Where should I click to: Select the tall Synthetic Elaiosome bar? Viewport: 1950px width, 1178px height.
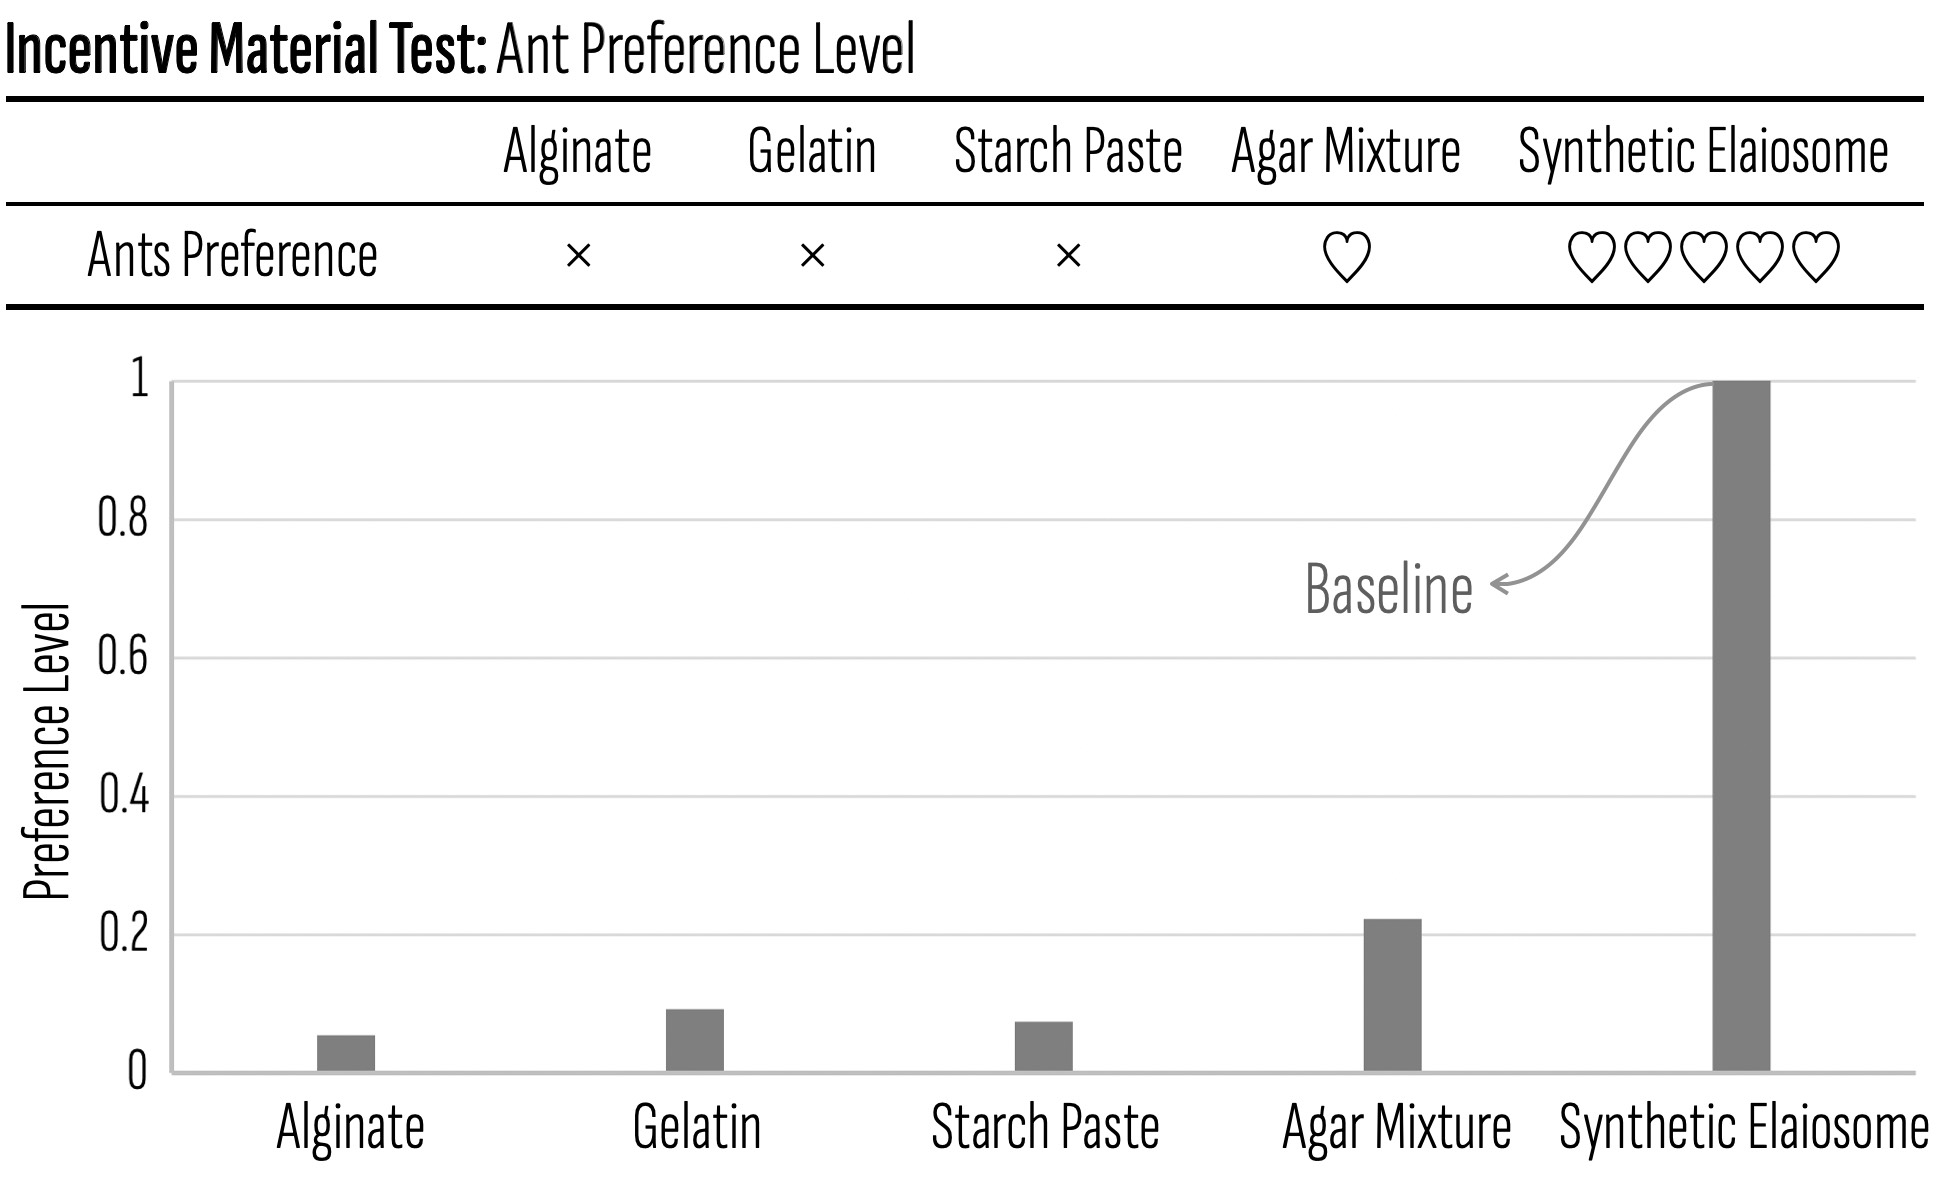coord(1741,726)
